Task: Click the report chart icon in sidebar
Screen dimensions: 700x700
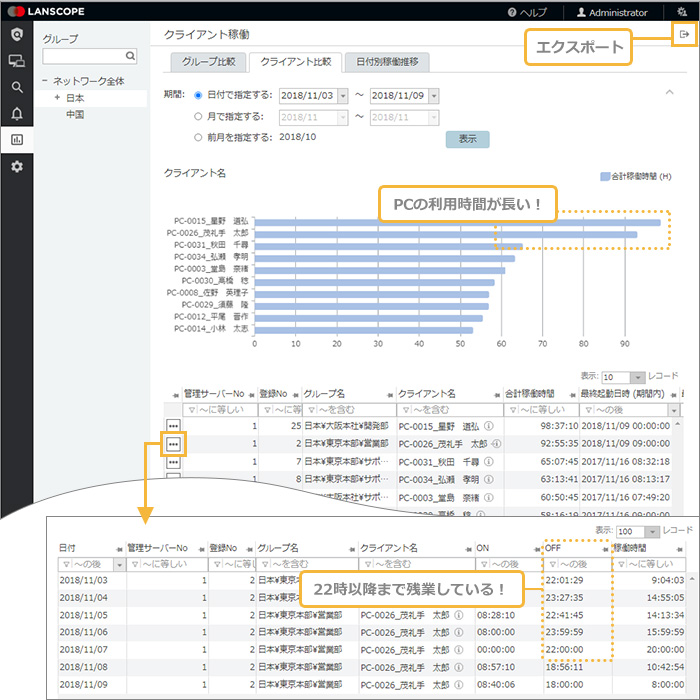Action: pos(16,139)
